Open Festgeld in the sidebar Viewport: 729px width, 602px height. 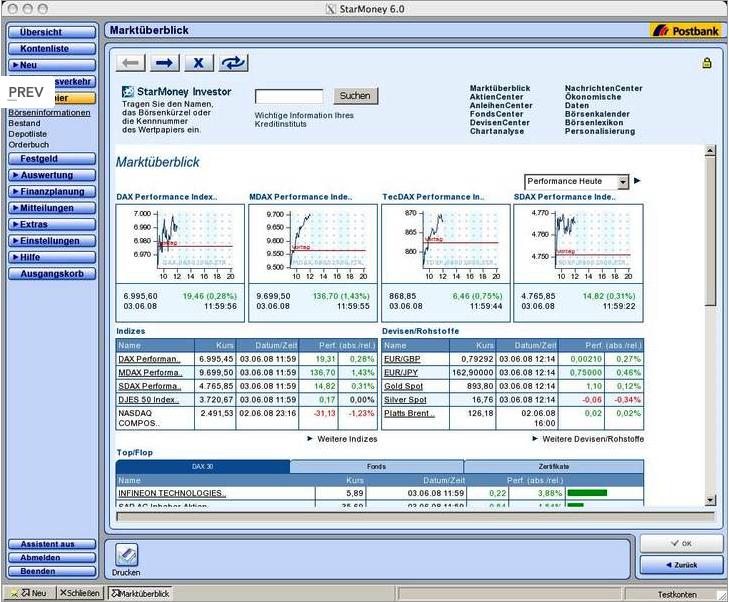(52, 159)
